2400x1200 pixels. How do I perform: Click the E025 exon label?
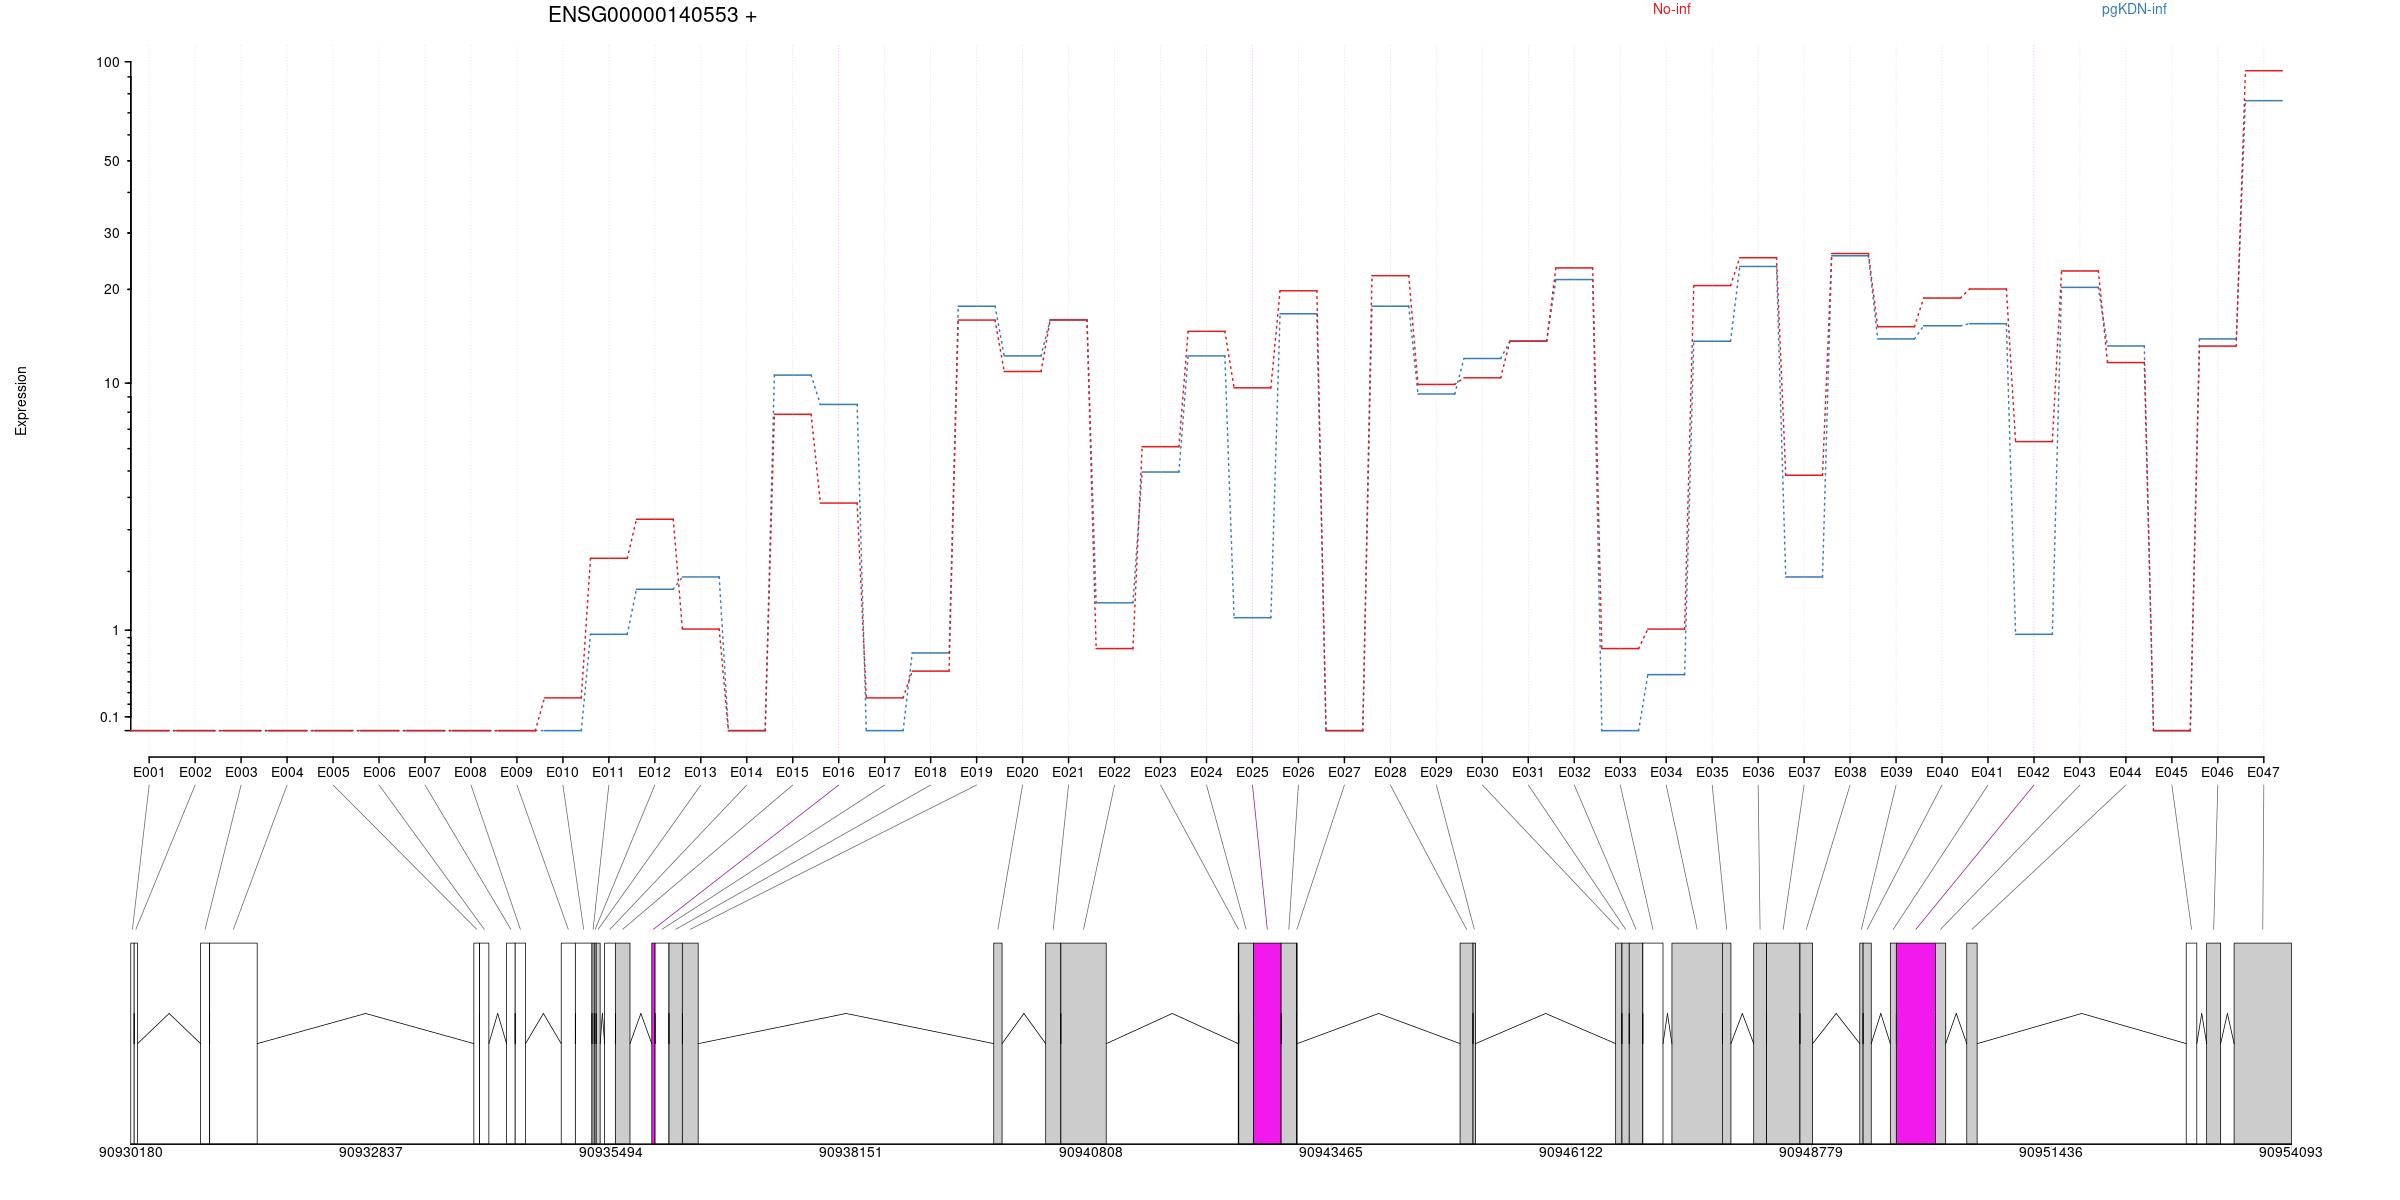pos(1252,772)
